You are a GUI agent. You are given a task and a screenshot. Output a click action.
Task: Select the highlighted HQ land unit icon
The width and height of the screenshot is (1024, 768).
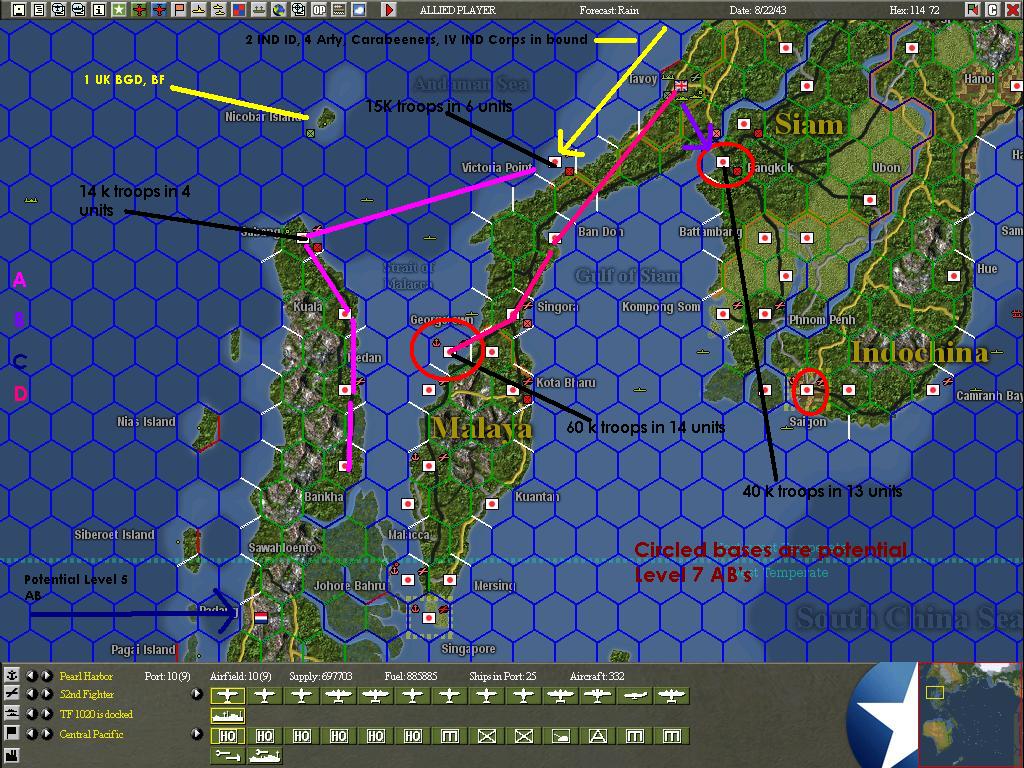227,736
